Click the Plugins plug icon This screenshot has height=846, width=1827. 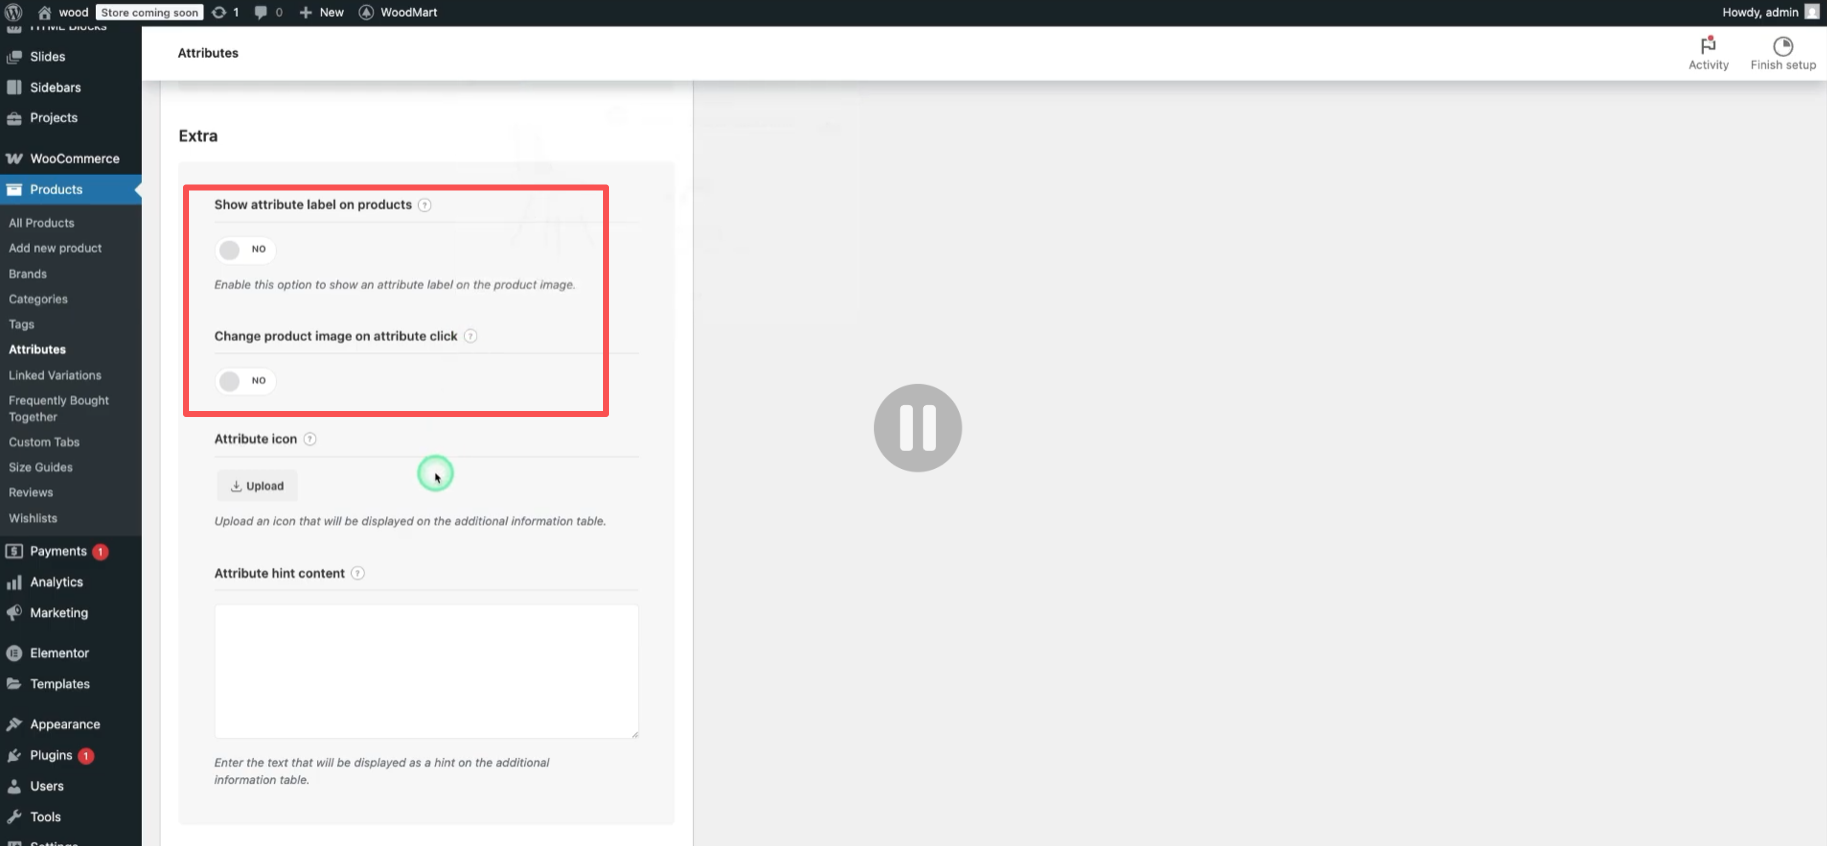[14, 755]
